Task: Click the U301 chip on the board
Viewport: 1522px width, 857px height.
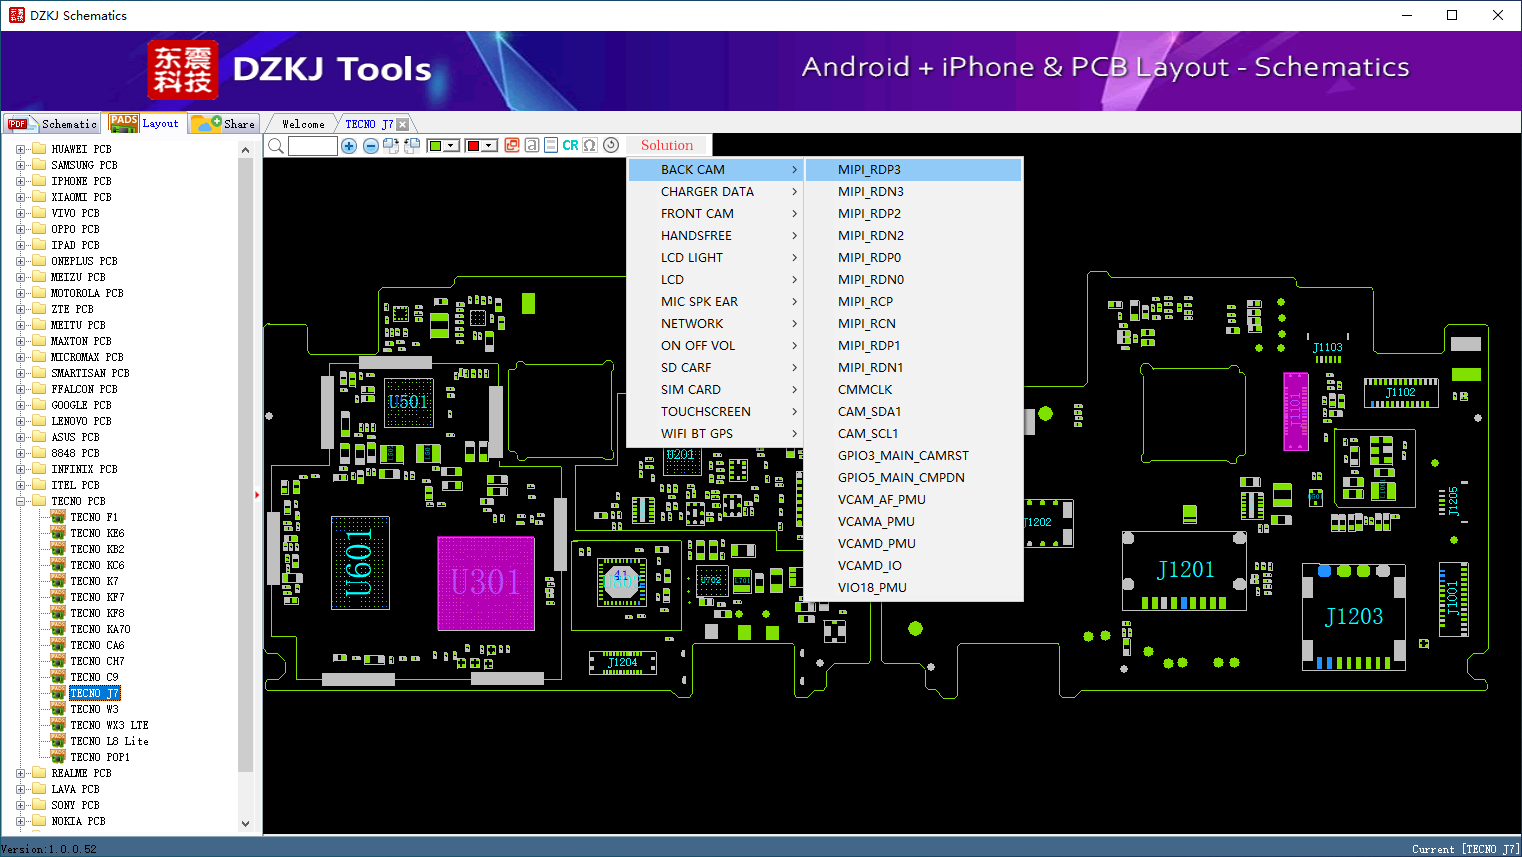Action: point(486,583)
